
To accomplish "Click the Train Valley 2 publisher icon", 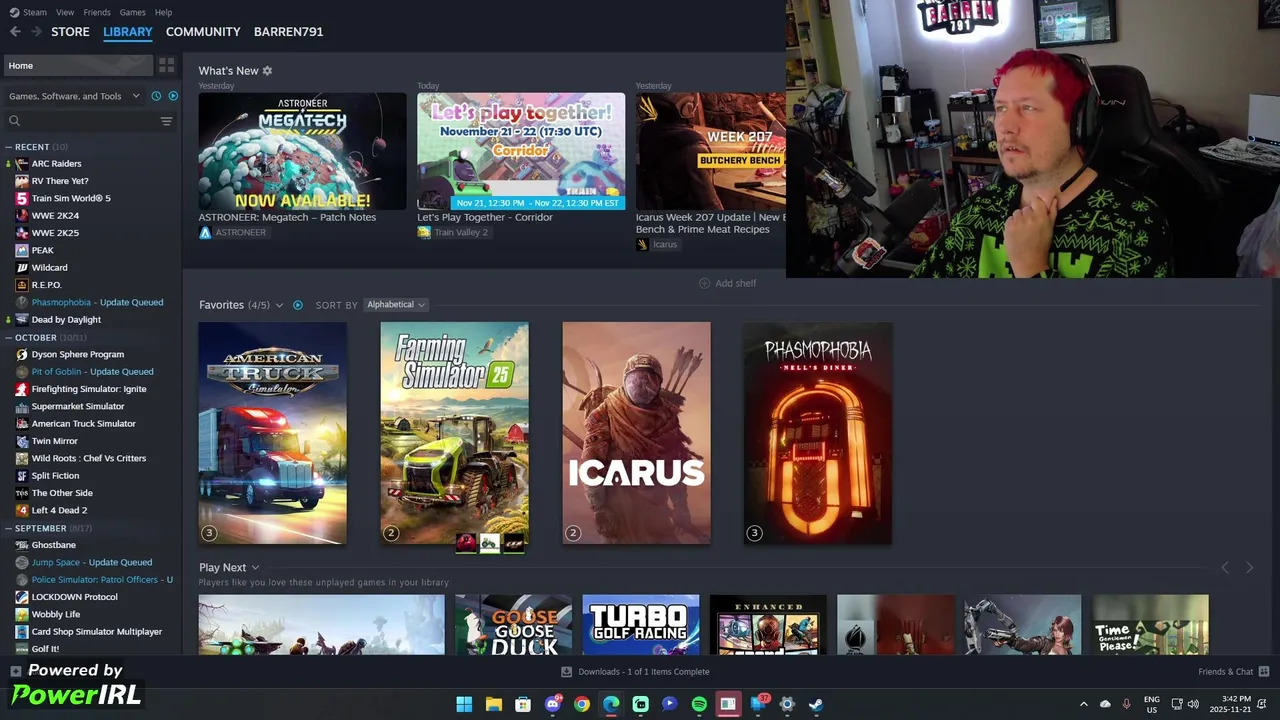I will (x=424, y=232).
